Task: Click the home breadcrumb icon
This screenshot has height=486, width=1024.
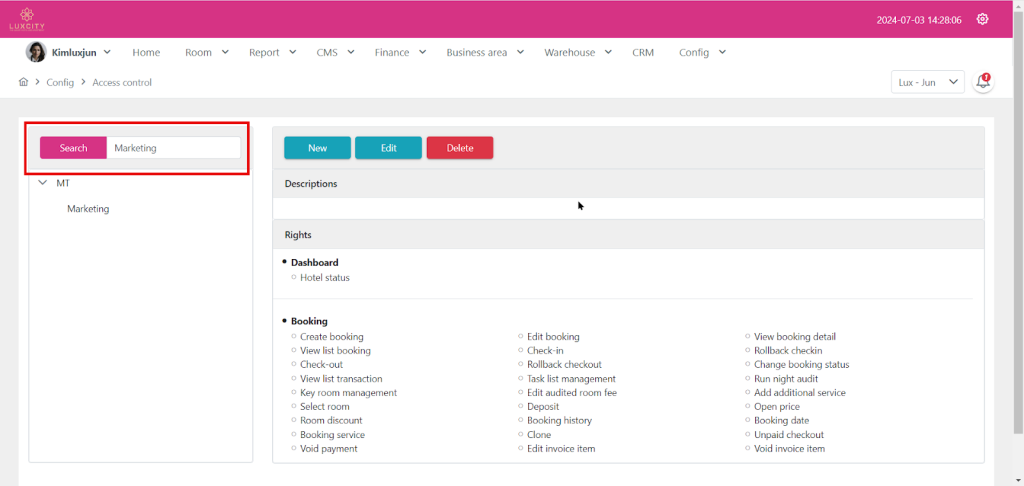Action: [23, 82]
